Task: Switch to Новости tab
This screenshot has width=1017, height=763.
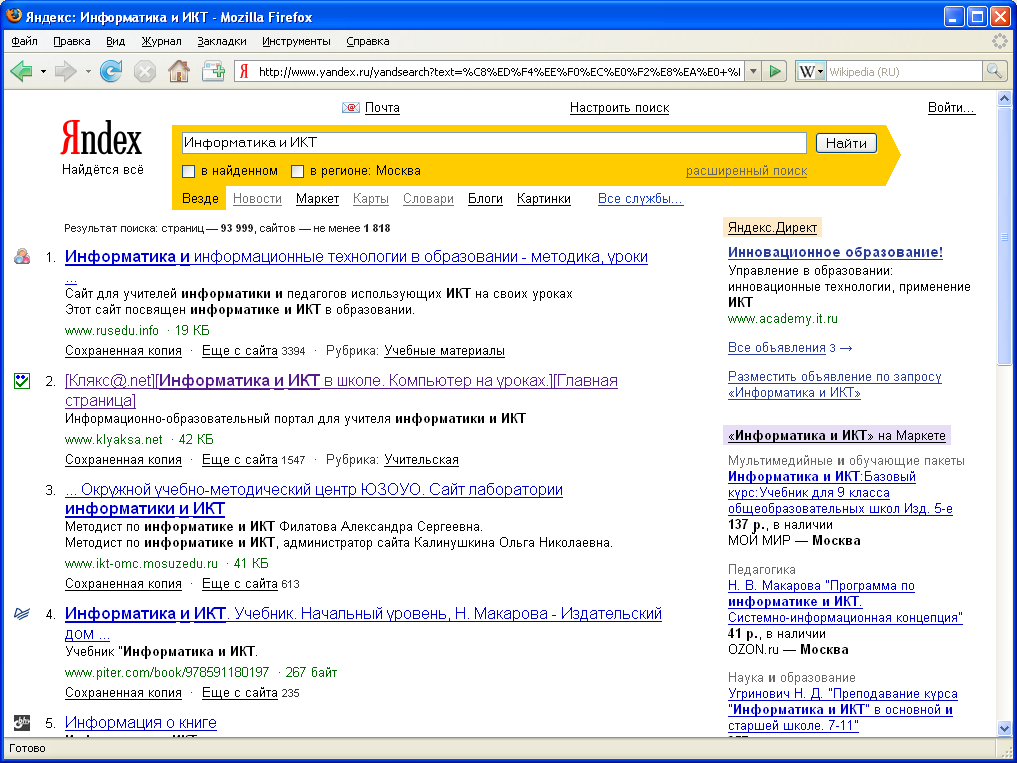Action: click(x=257, y=199)
